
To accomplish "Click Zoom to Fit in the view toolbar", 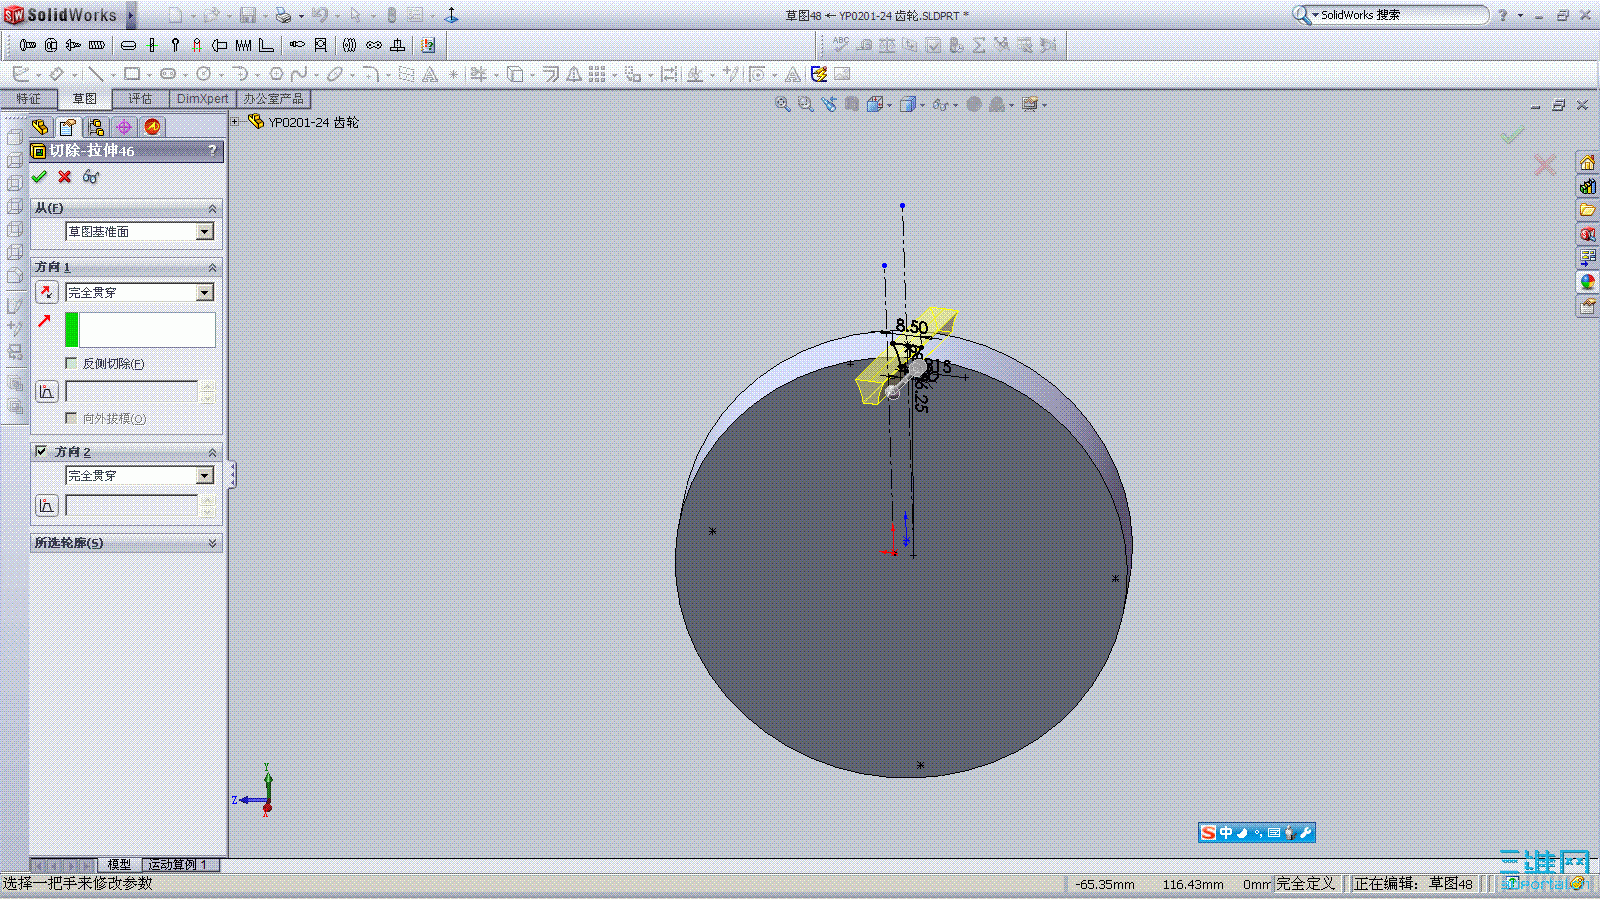I will (783, 104).
